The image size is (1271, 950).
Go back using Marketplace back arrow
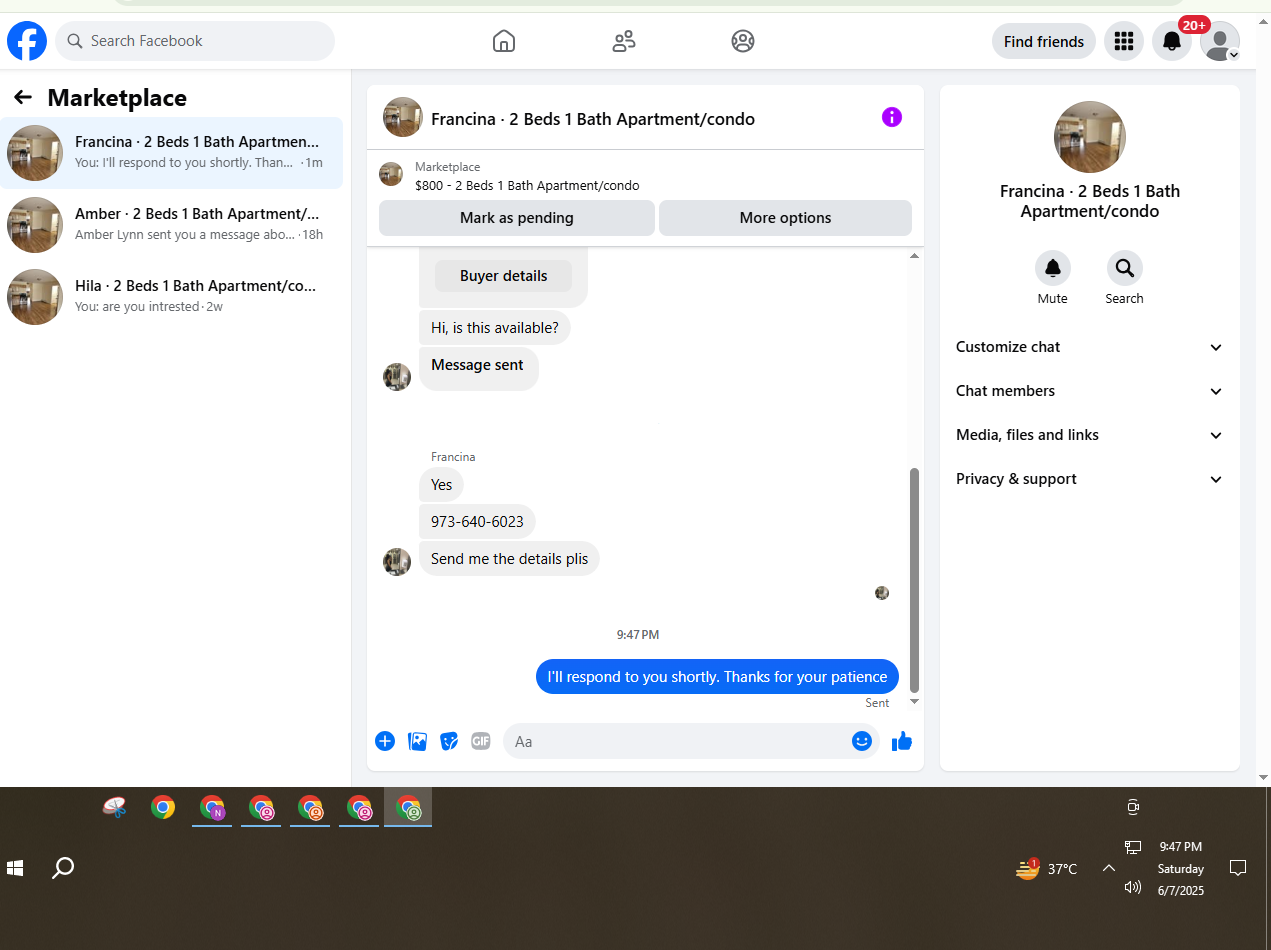click(23, 97)
